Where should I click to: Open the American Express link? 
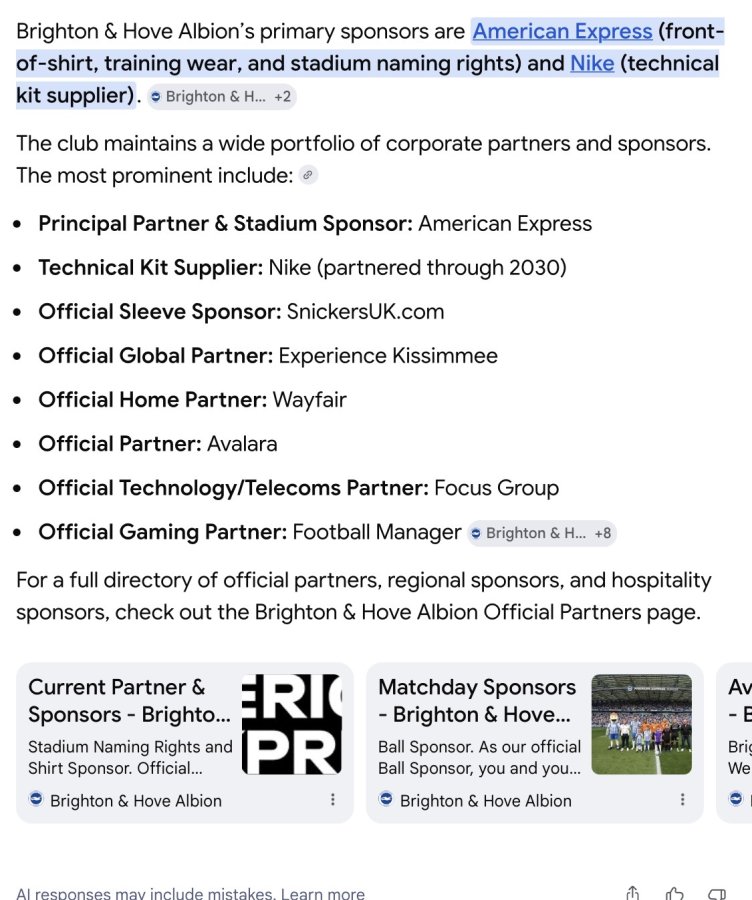click(562, 31)
